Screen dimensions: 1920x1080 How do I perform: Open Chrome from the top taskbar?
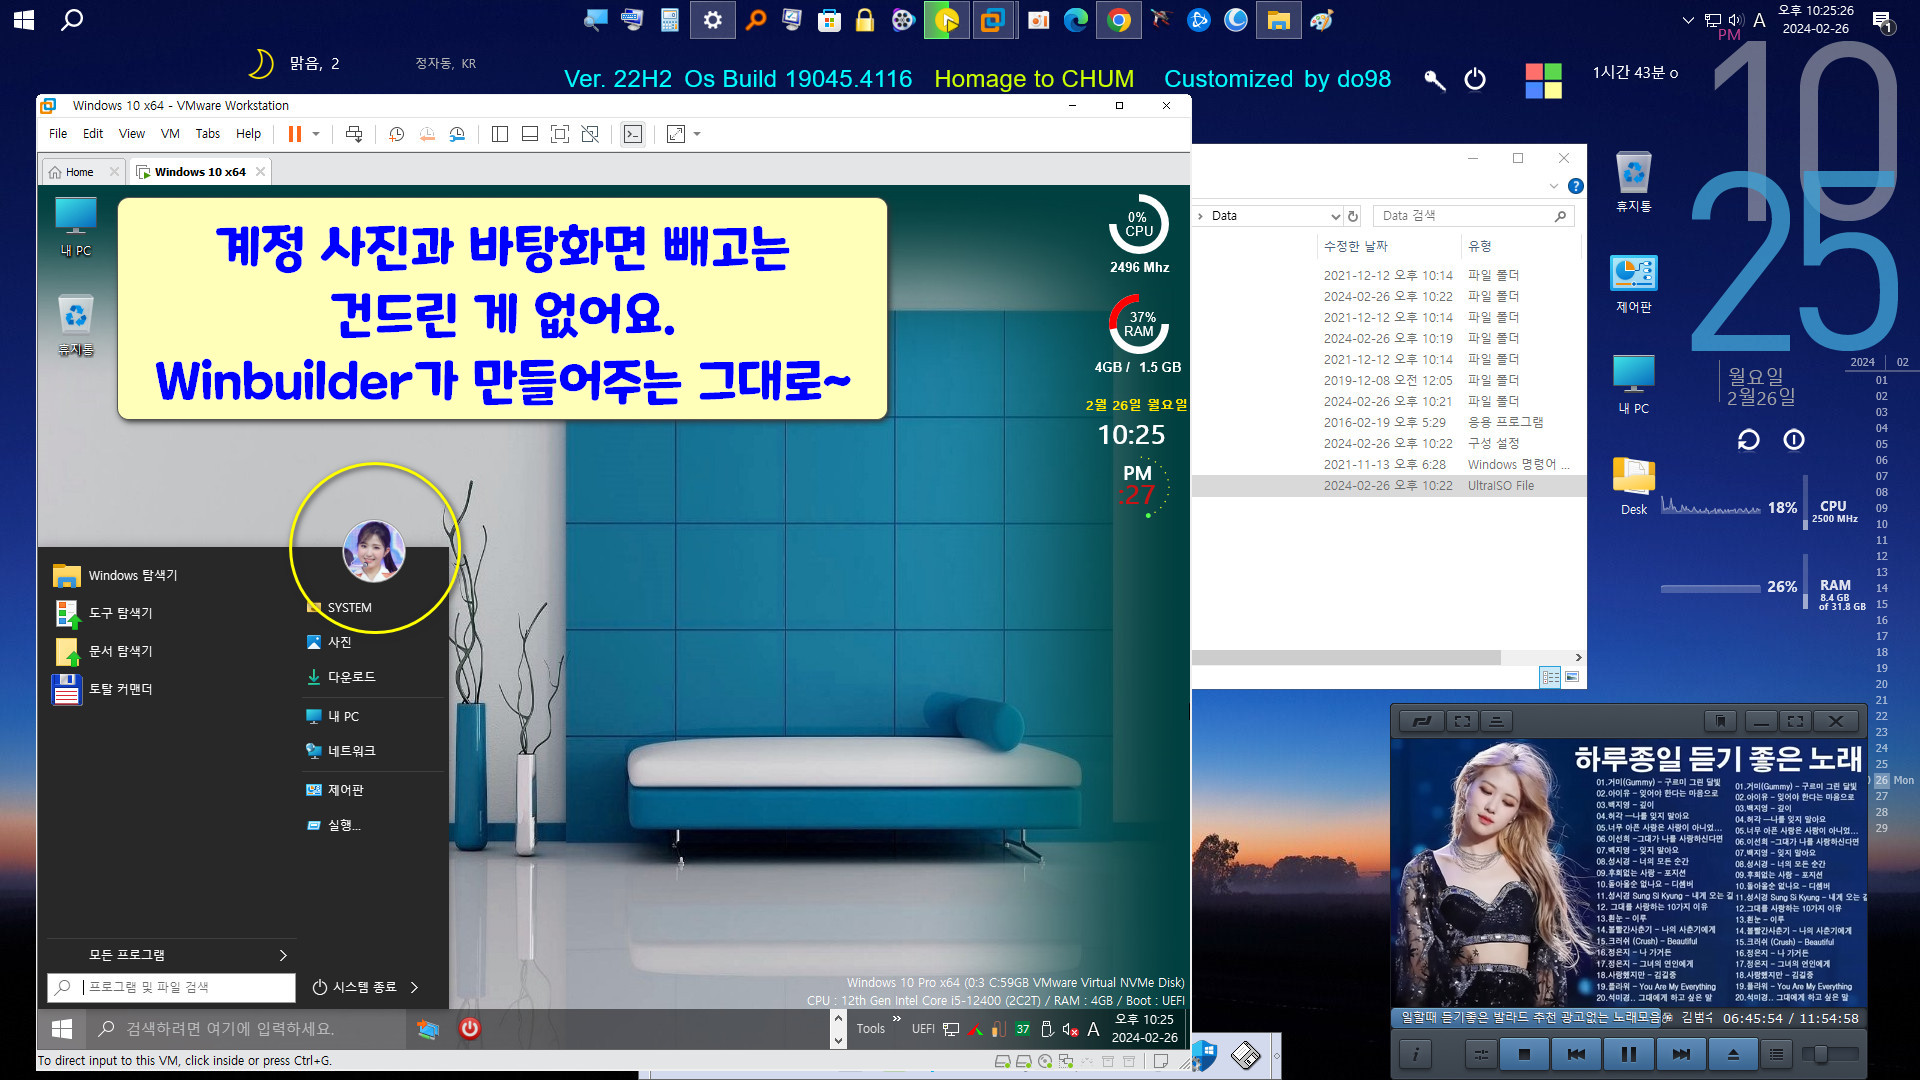1119,20
